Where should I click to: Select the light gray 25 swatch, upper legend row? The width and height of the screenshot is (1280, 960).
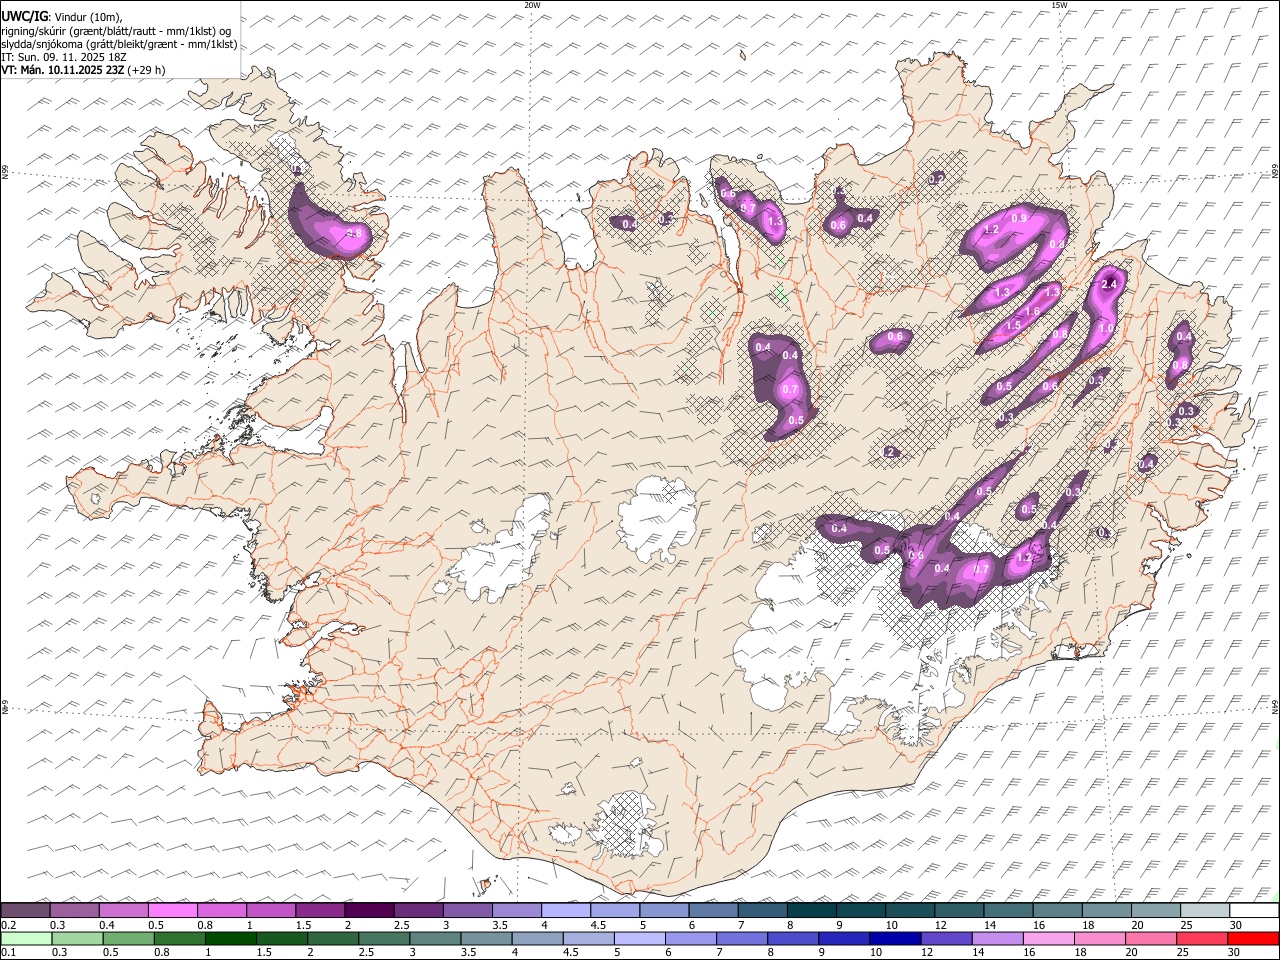pyautogui.click(x=1205, y=911)
